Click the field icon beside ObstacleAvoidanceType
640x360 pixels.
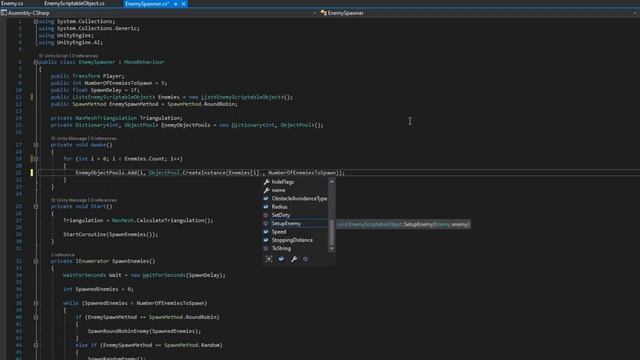pos(266,199)
